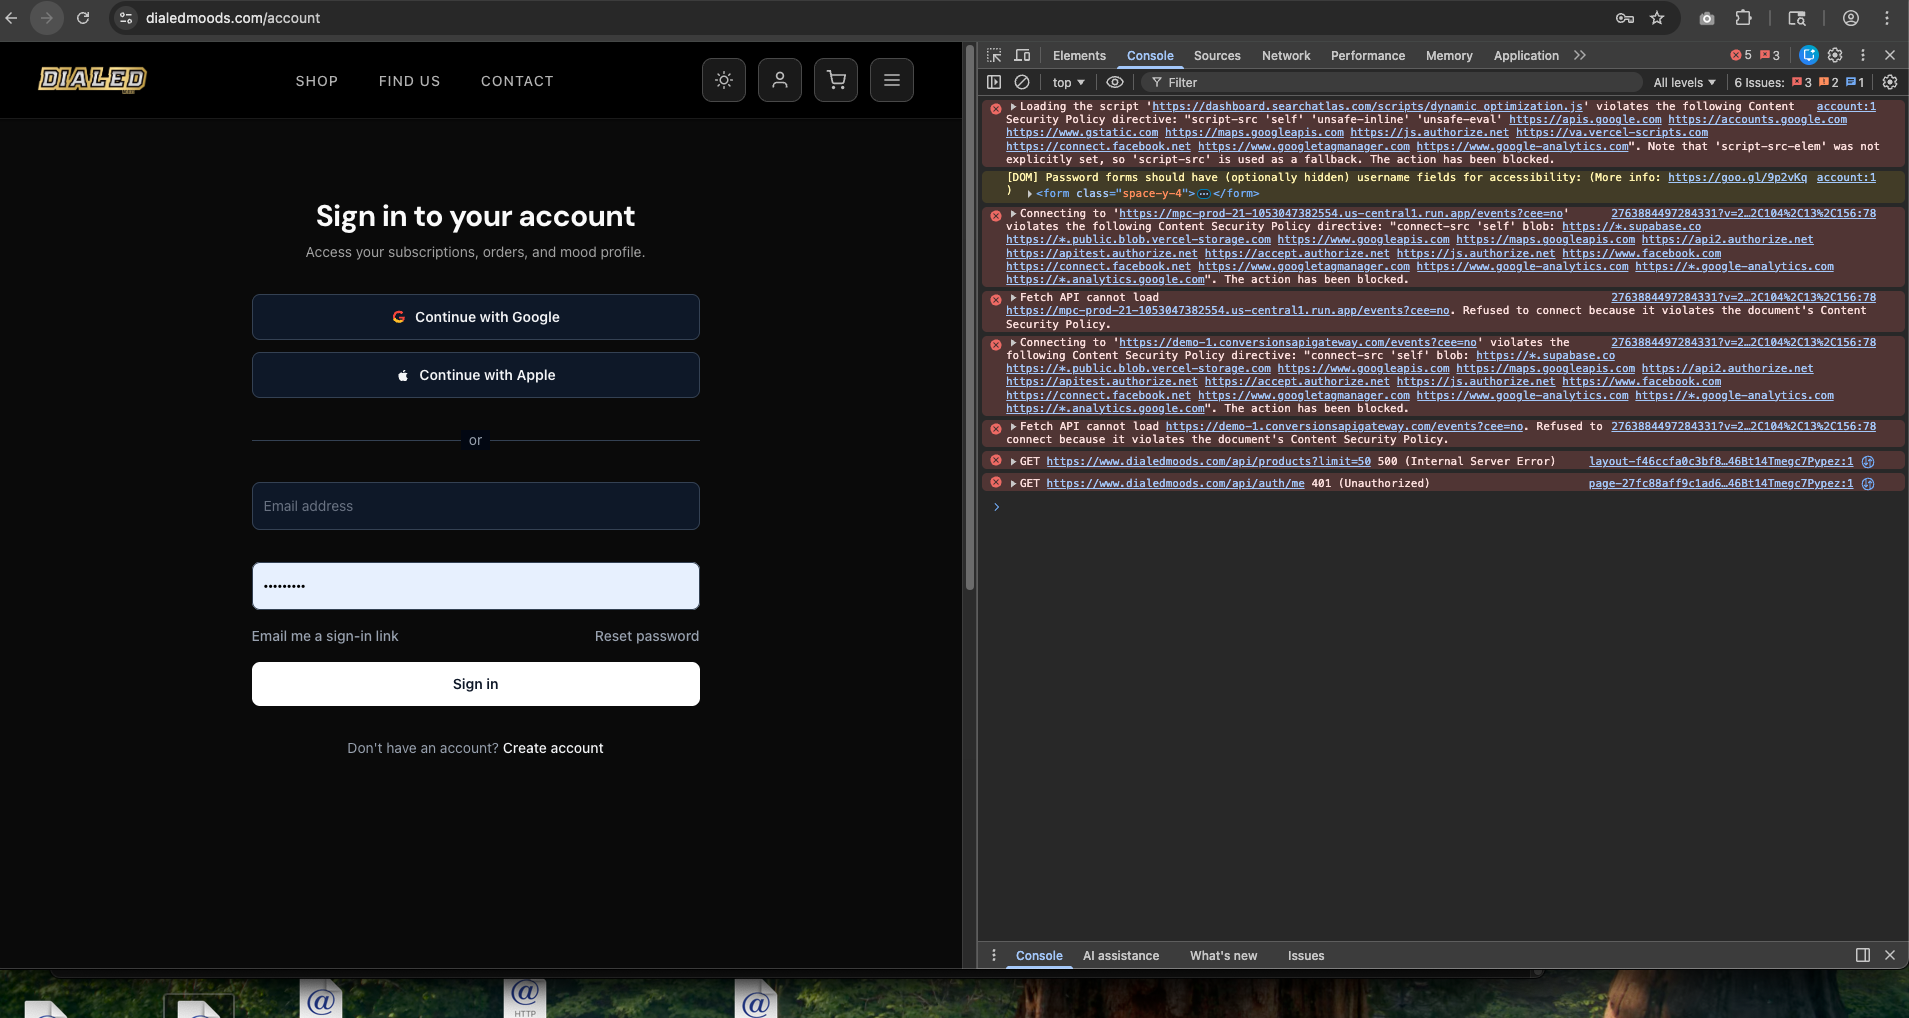Activate the DevTools element inspector

[x=994, y=56]
